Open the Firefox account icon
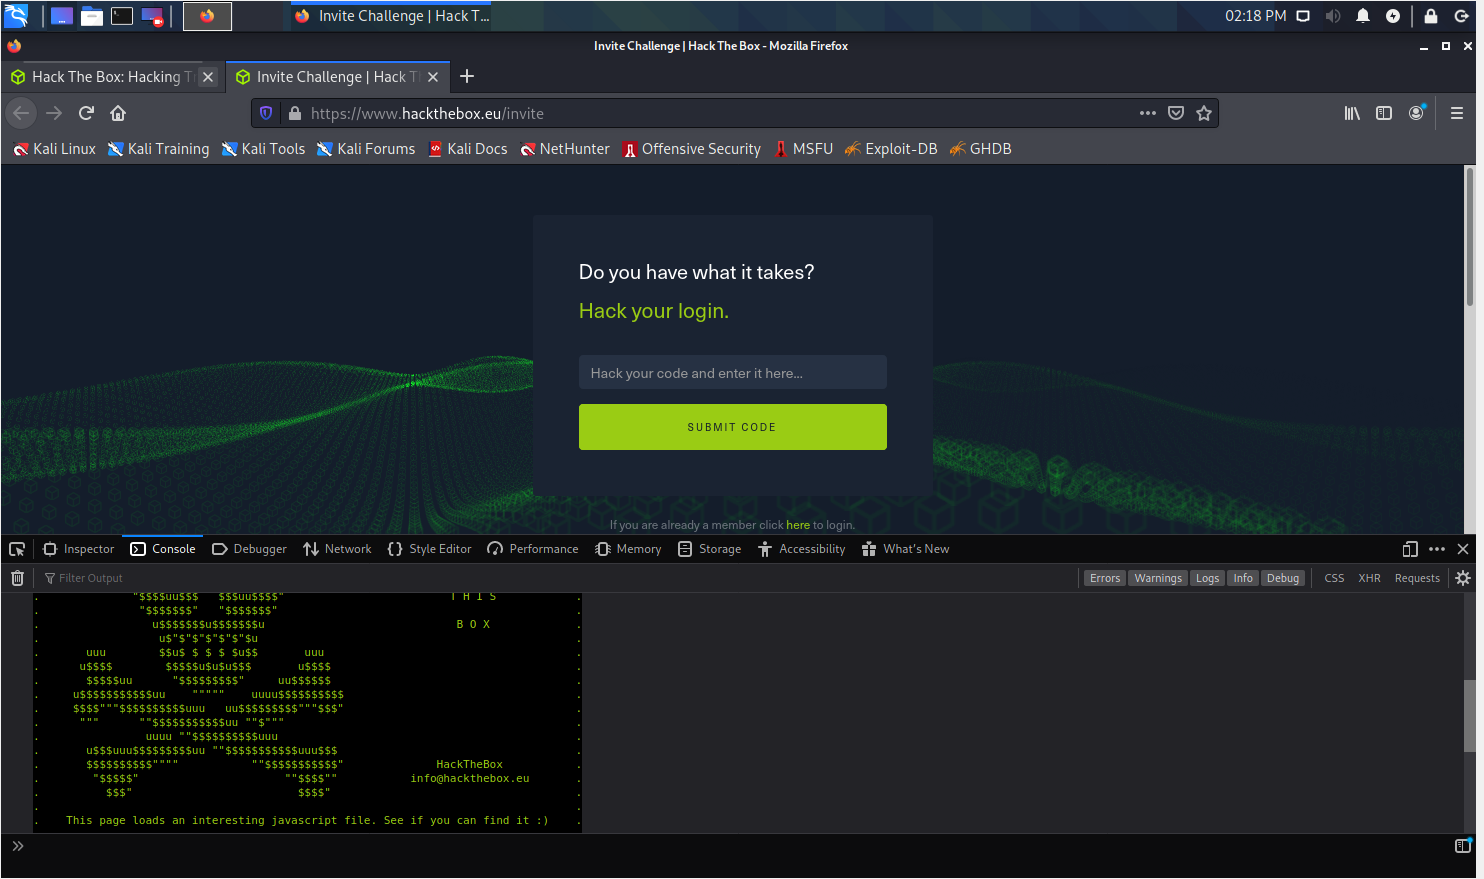 tap(1416, 113)
